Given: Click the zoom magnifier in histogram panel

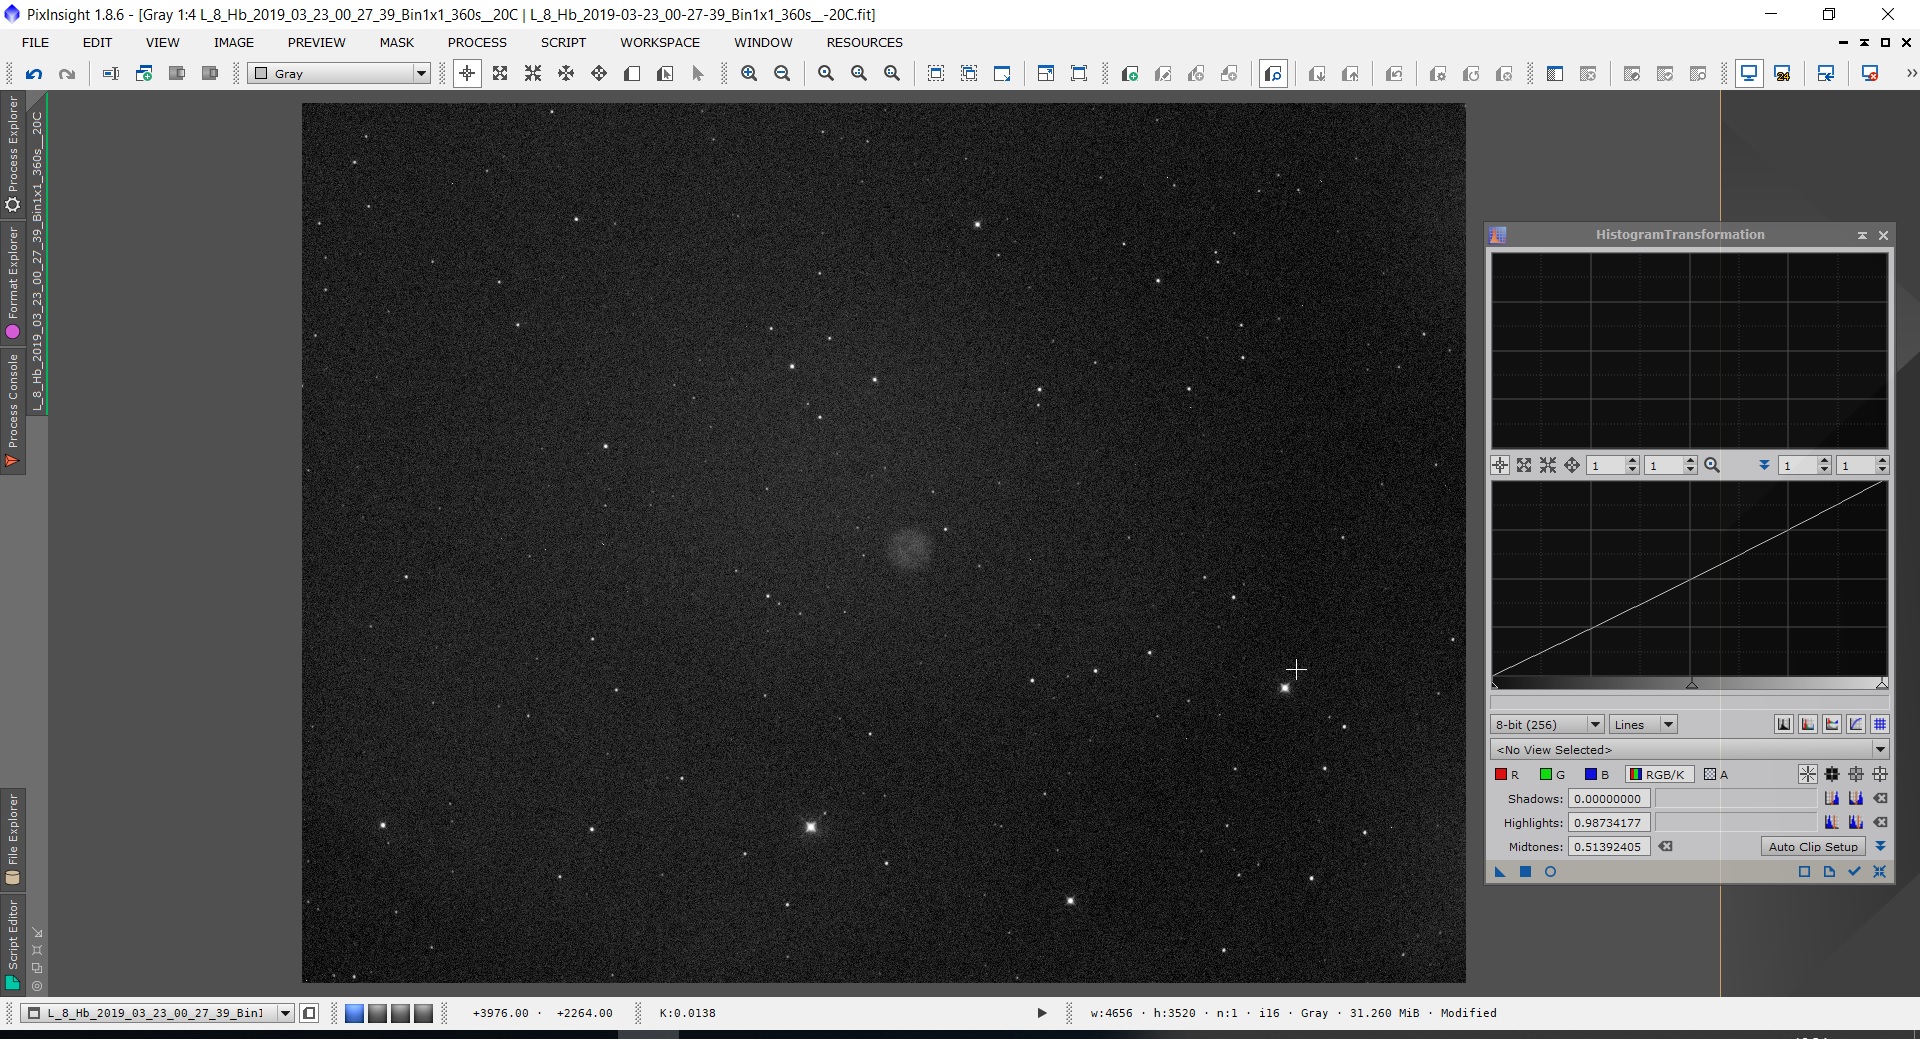Looking at the screenshot, I should pyautogui.click(x=1711, y=465).
